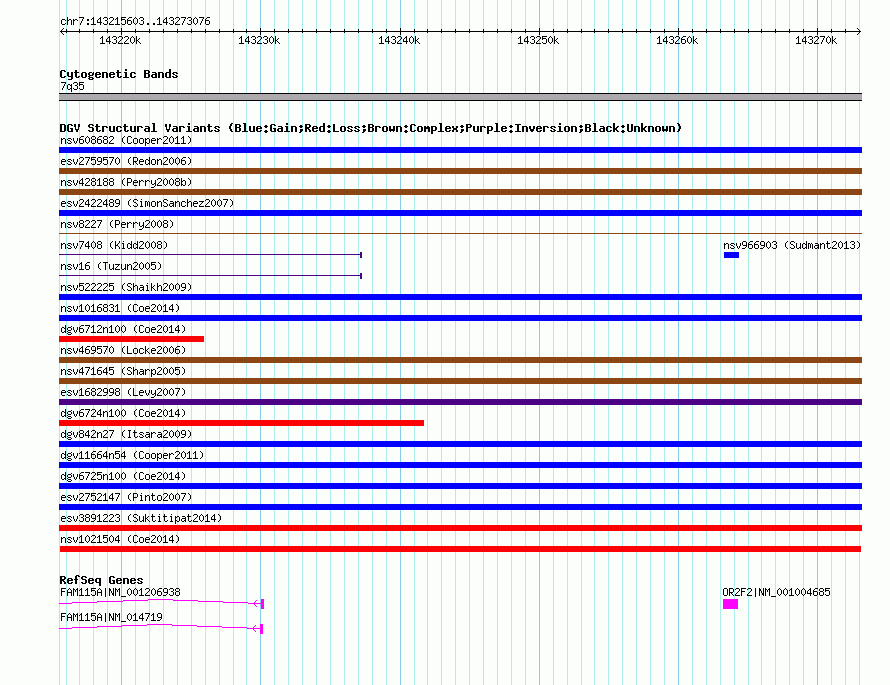Open nsv522225 (Shaikh2009) variant

[x=126, y=287]
